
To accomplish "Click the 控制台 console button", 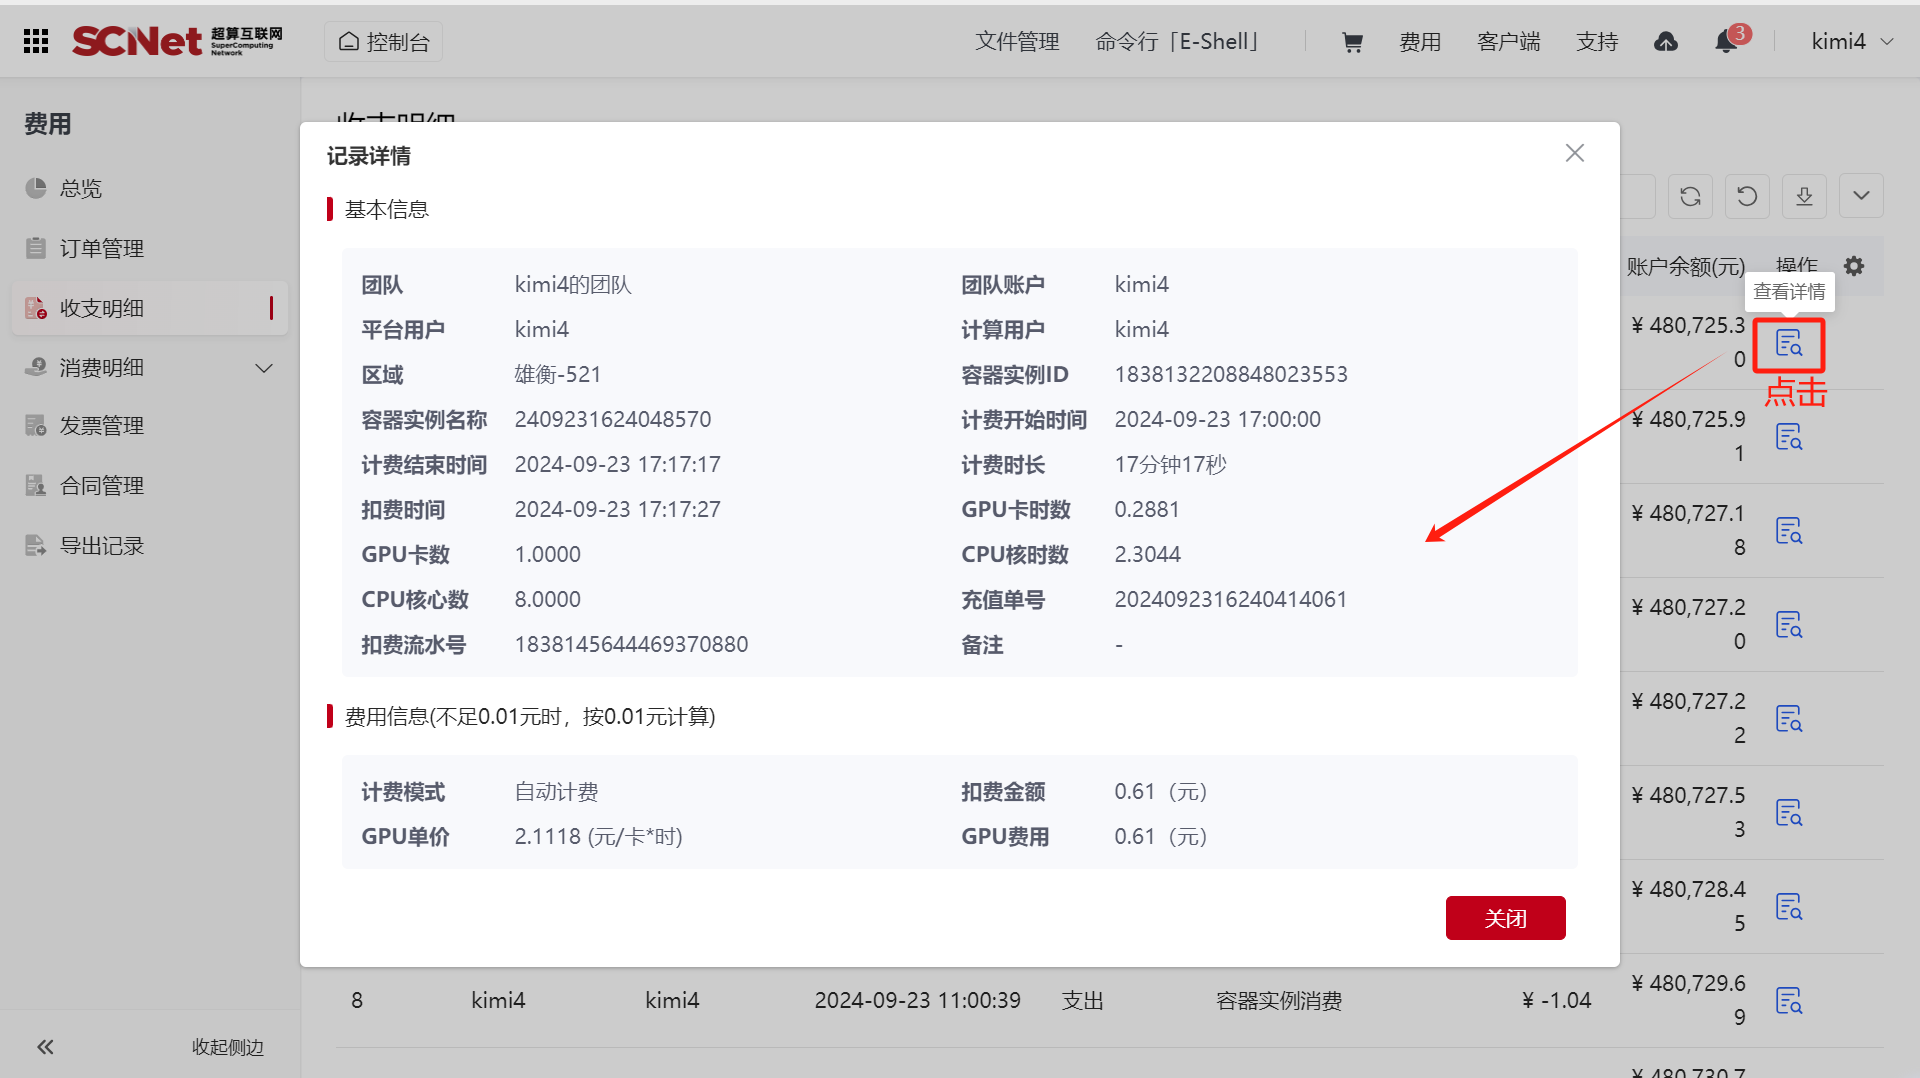I will (x=384, y=42).
